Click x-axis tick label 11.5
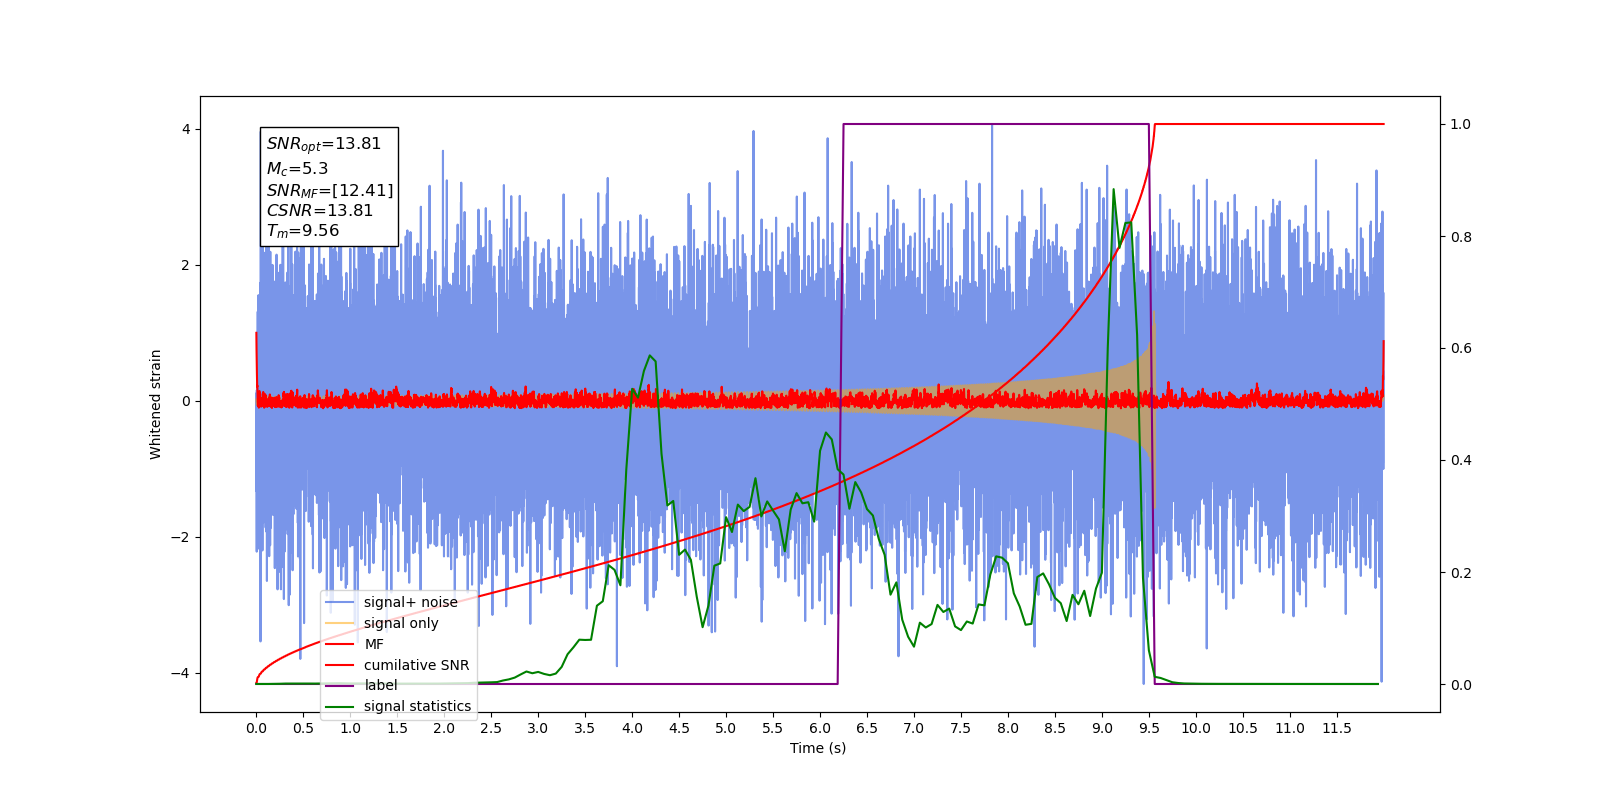This screenshot has height=800, width=1600. (x=1337, y=728)
